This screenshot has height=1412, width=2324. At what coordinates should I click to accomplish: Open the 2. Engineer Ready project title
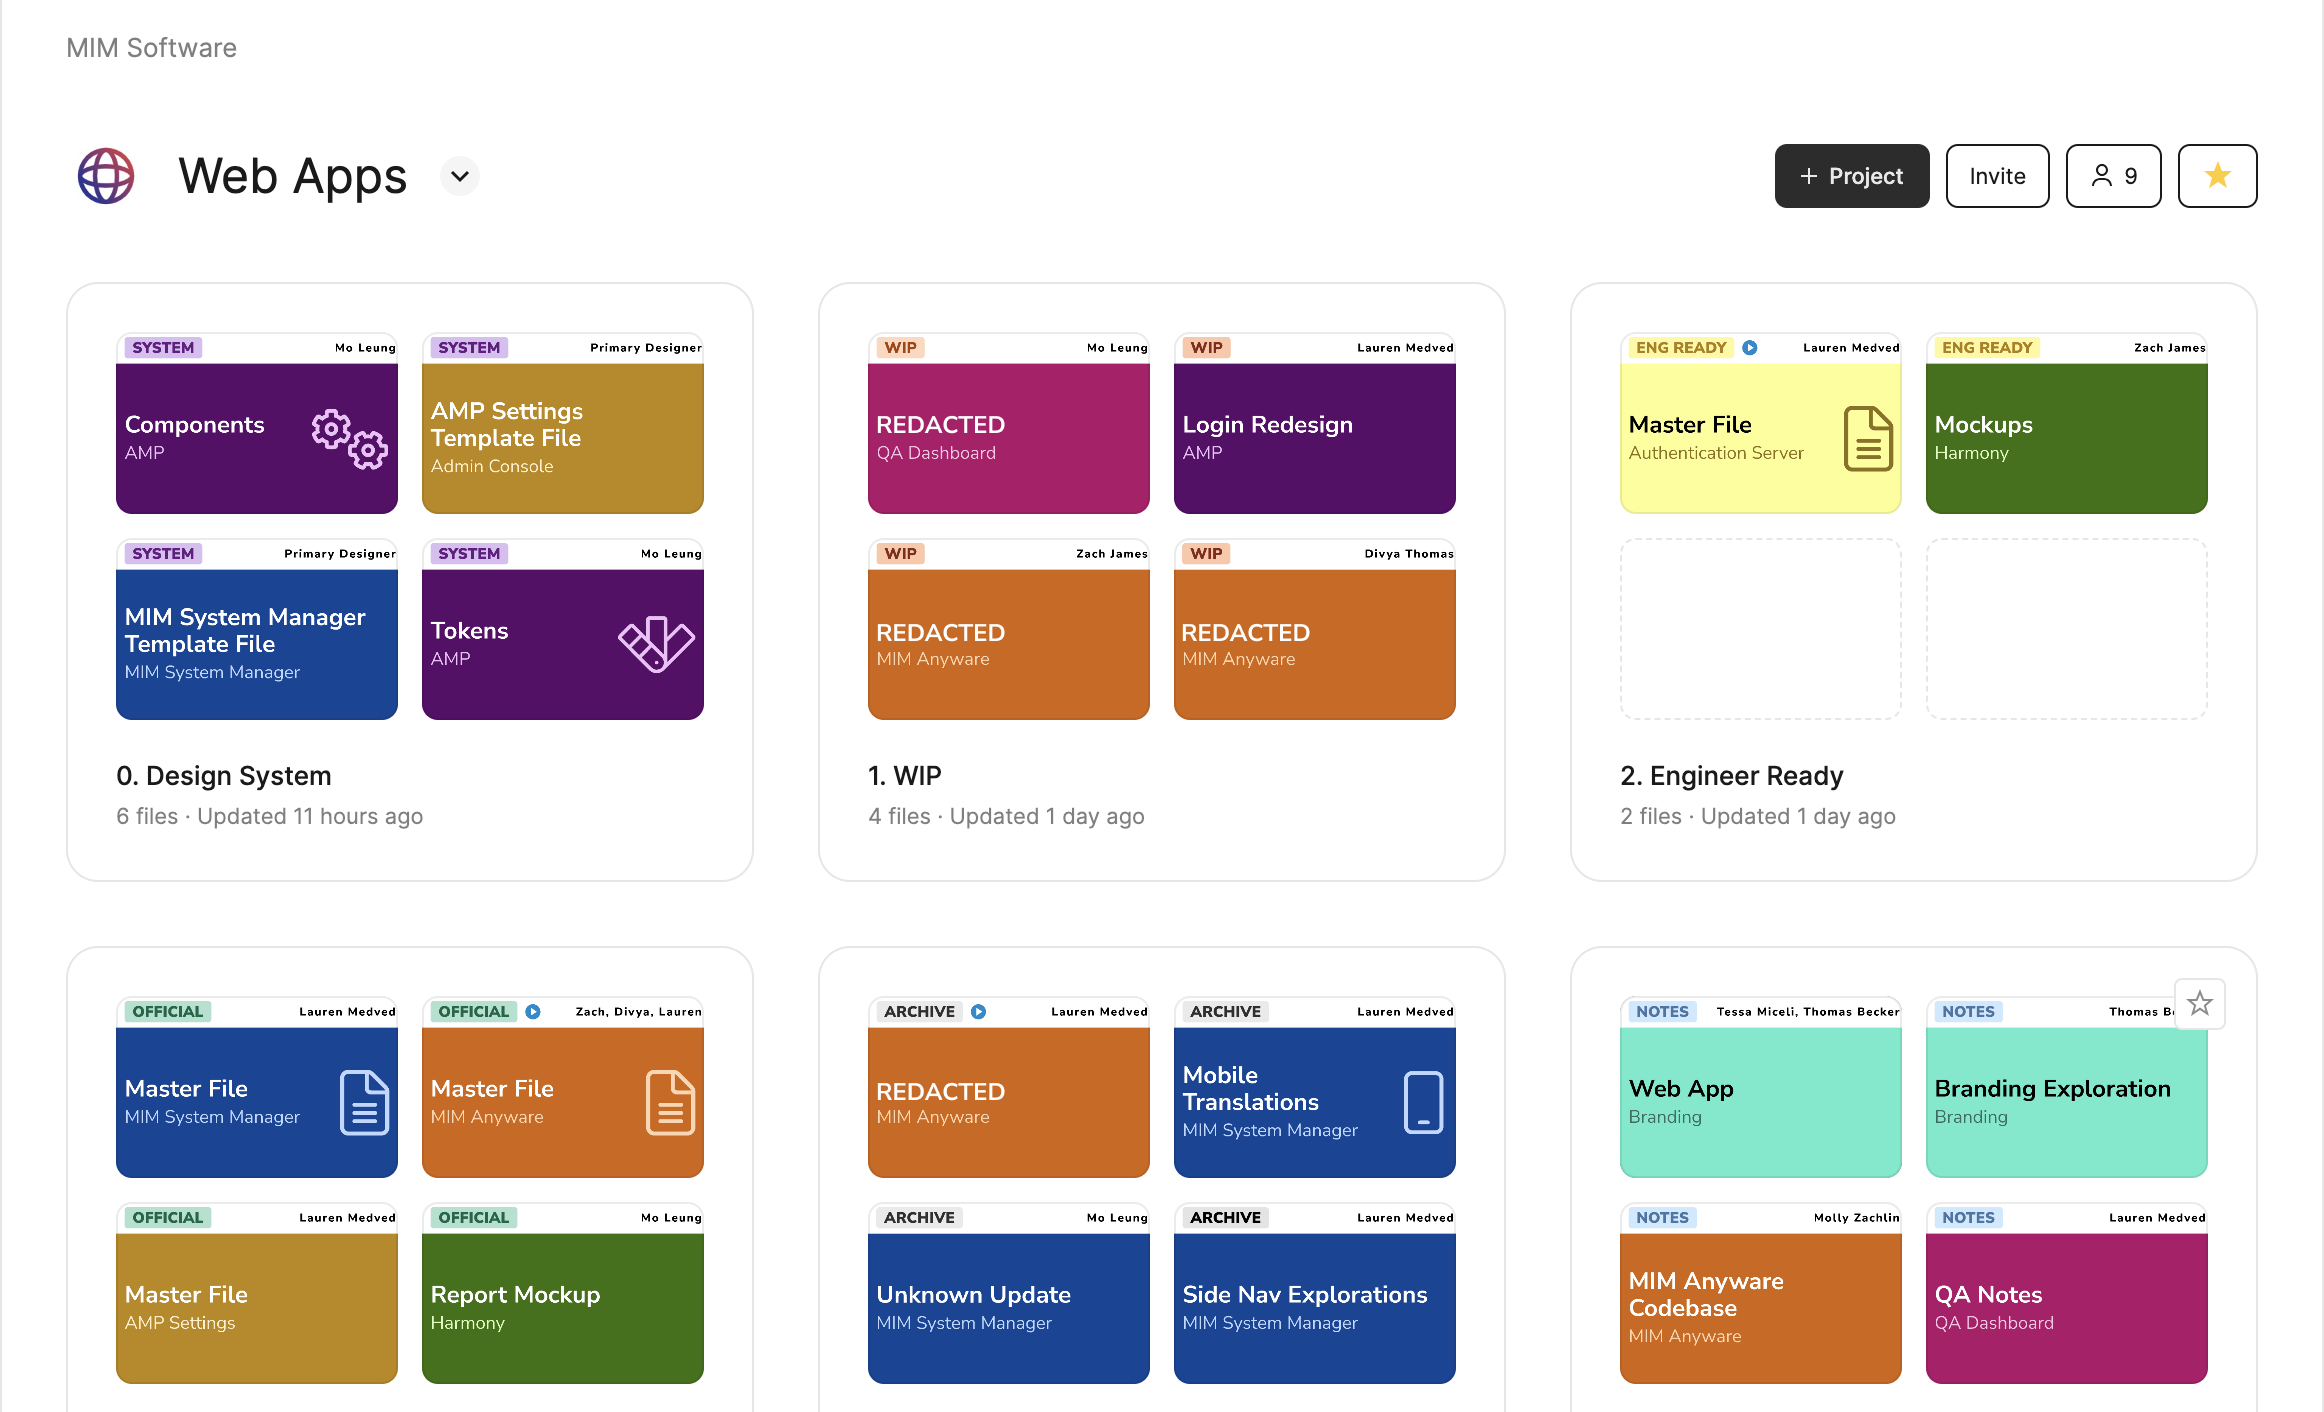pyautogui.click(x=1731, y=776)
